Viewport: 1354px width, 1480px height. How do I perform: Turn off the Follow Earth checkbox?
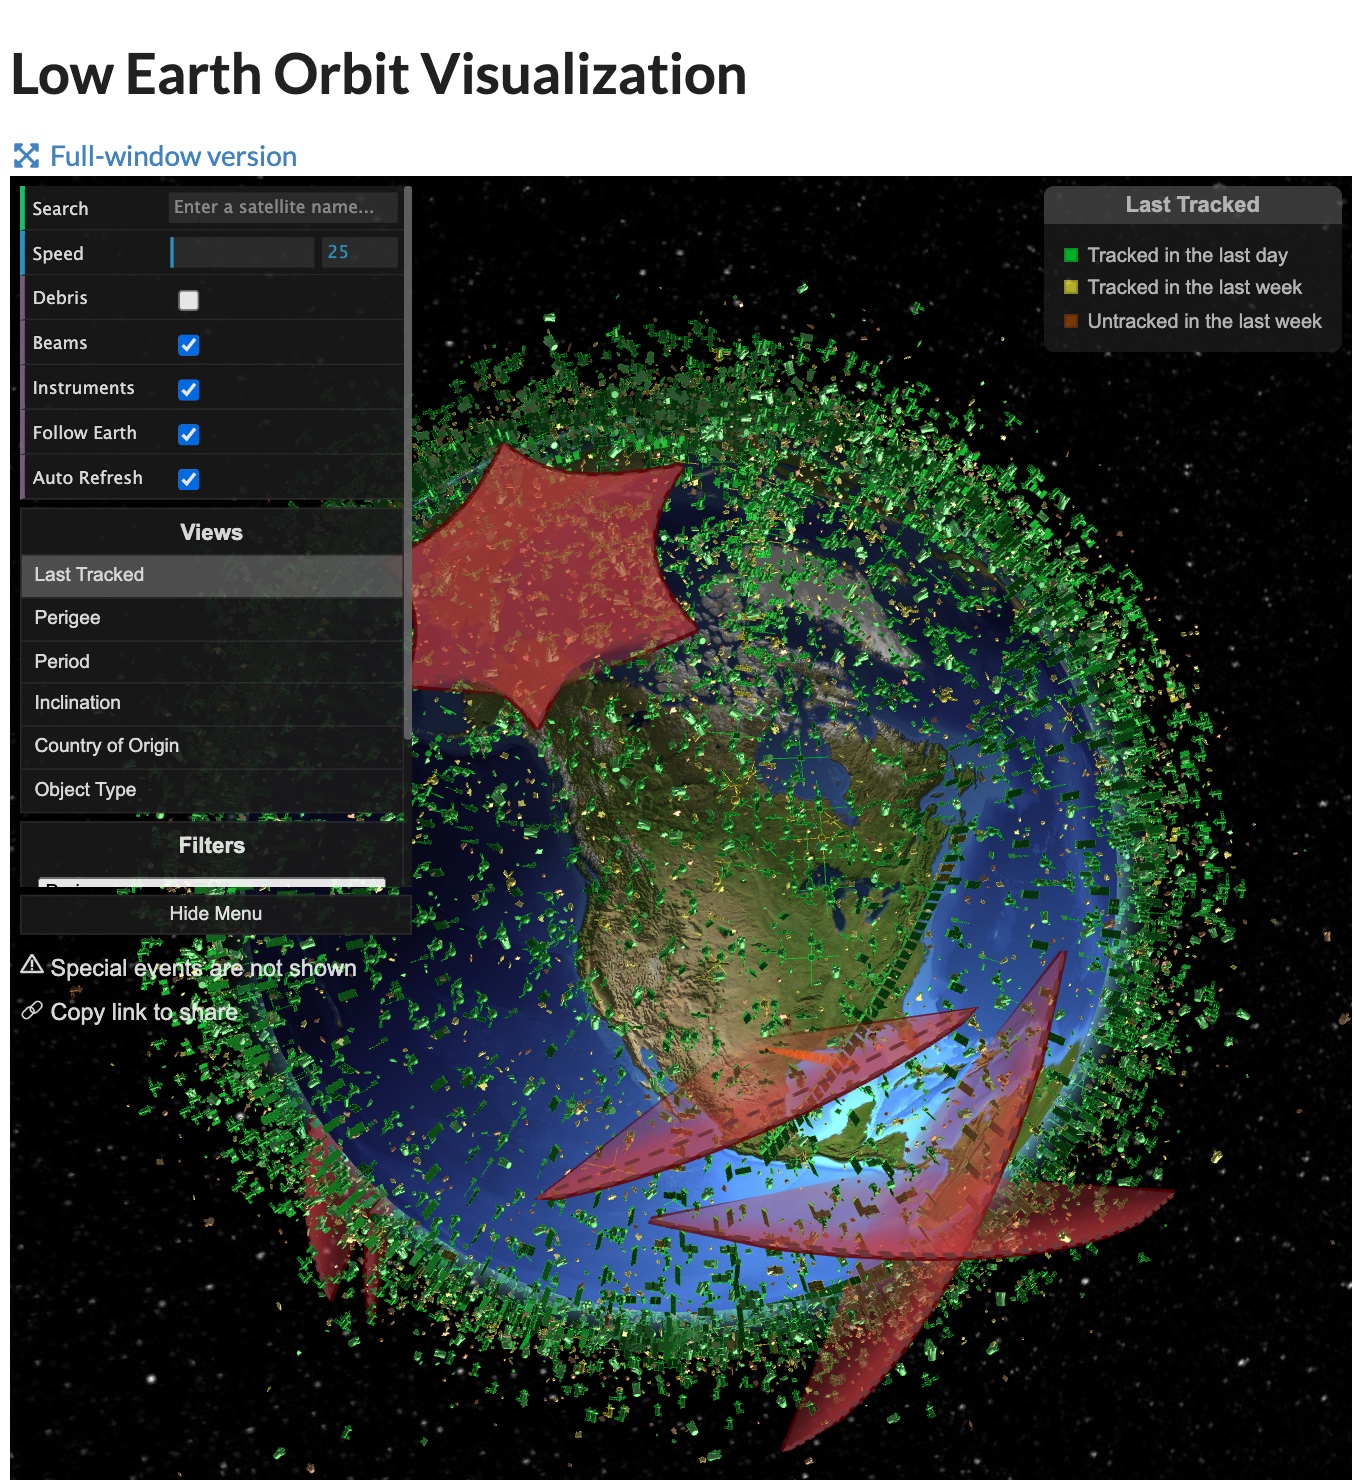tap(188, 434)
